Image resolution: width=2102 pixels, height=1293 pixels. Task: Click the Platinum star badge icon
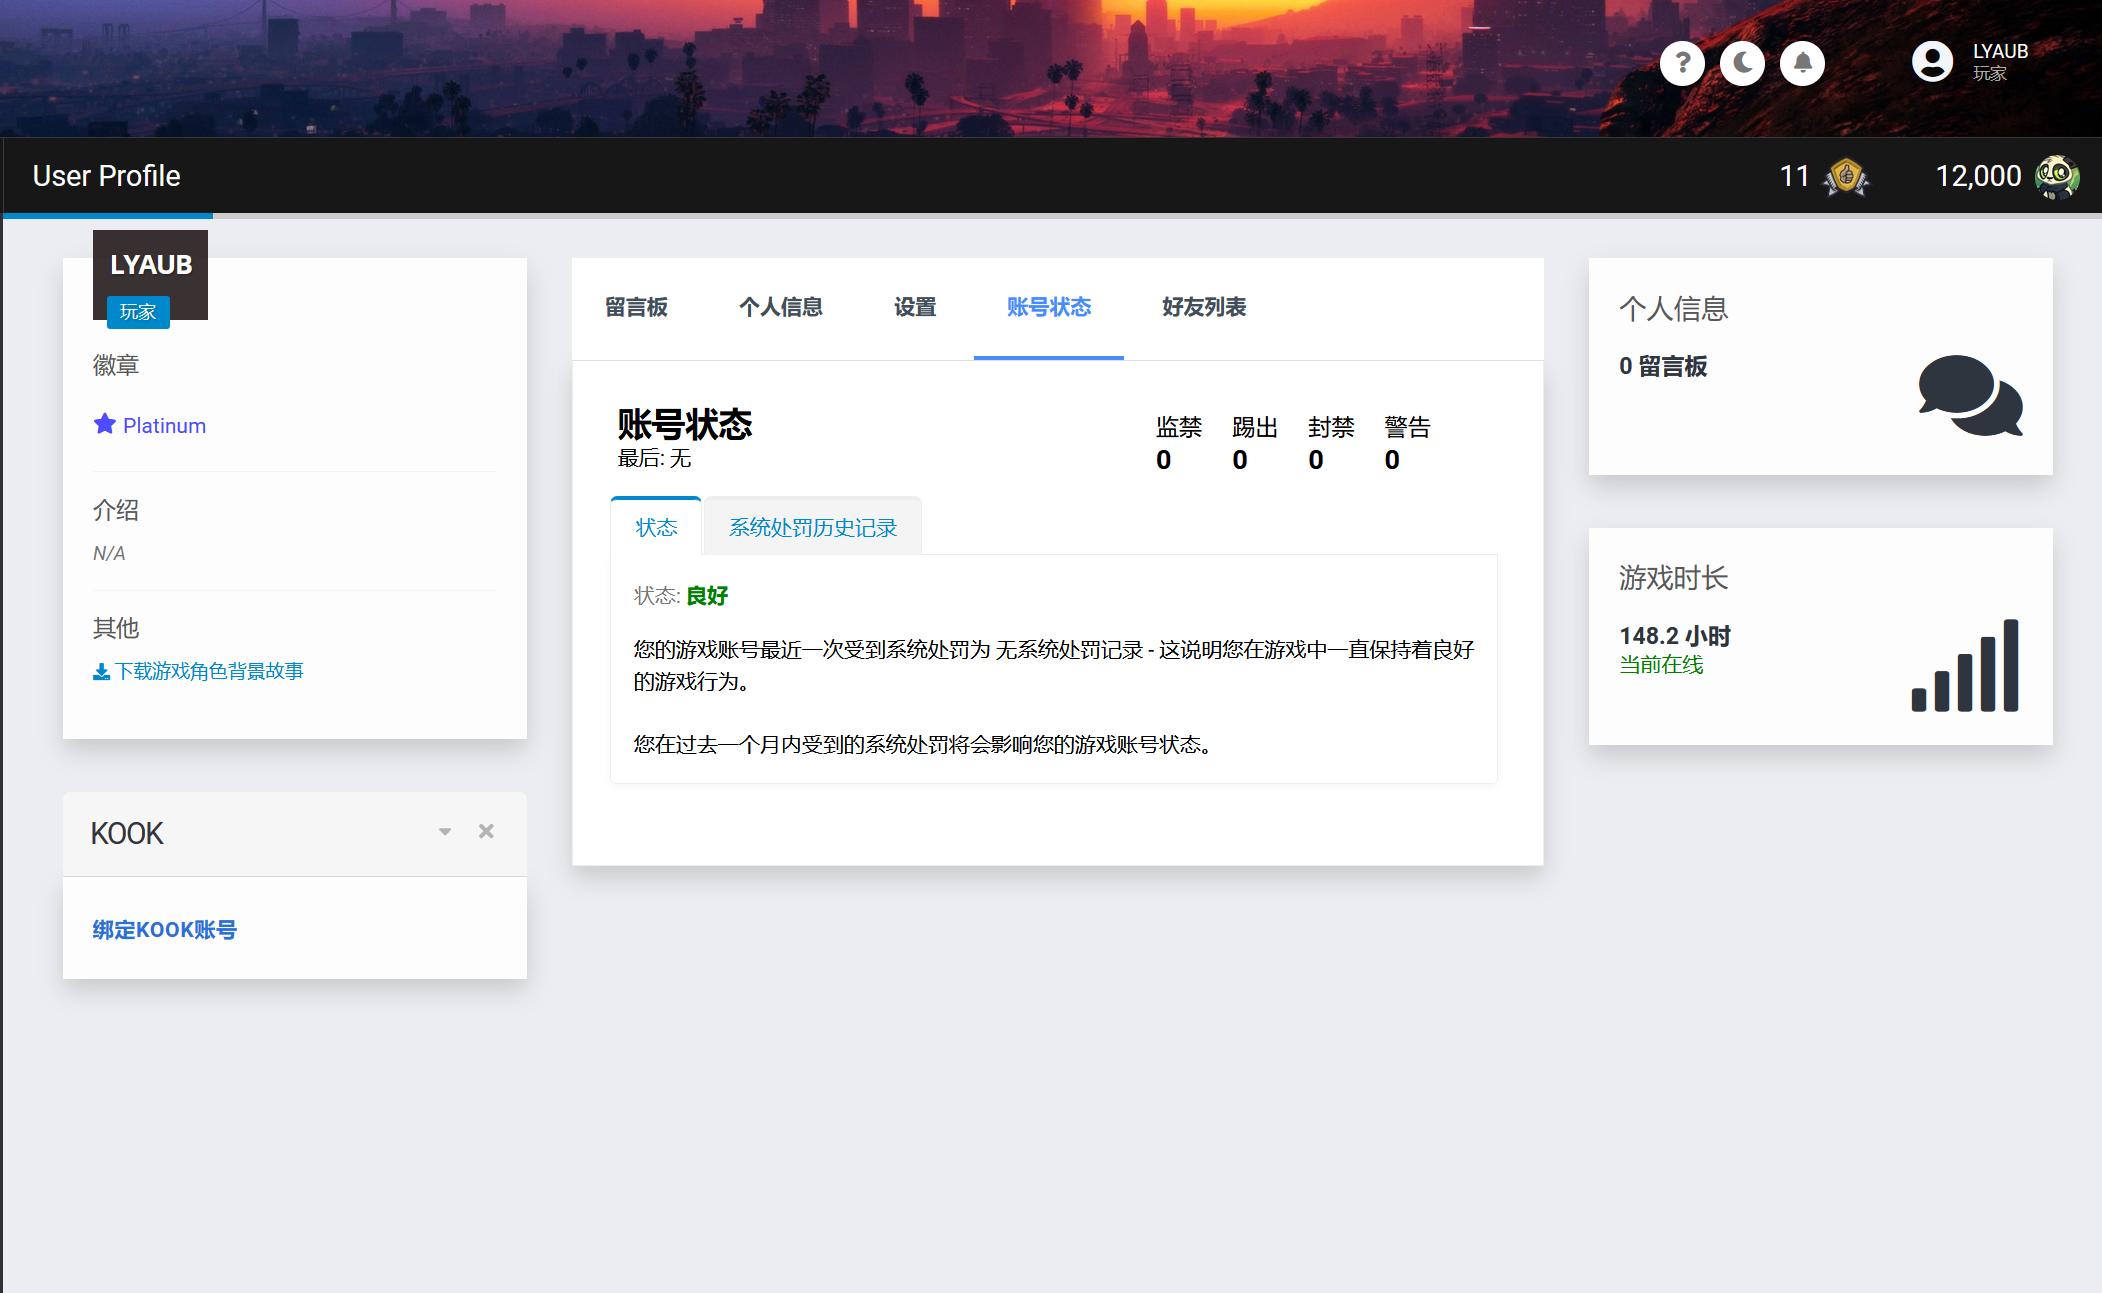tap(105, 424)
